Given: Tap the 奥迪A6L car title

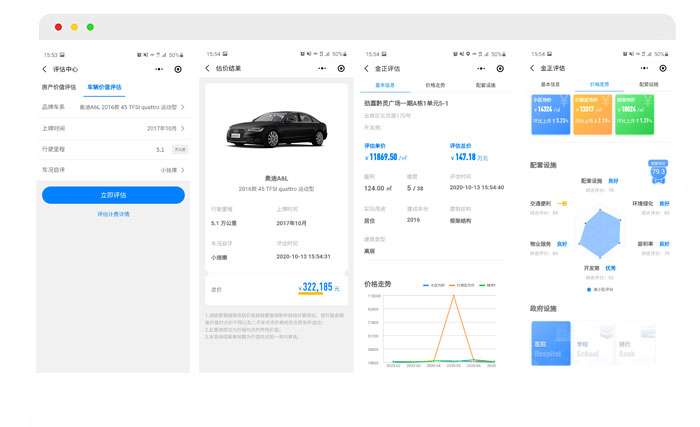Looking at the screenshot, I should coord(276,178).
